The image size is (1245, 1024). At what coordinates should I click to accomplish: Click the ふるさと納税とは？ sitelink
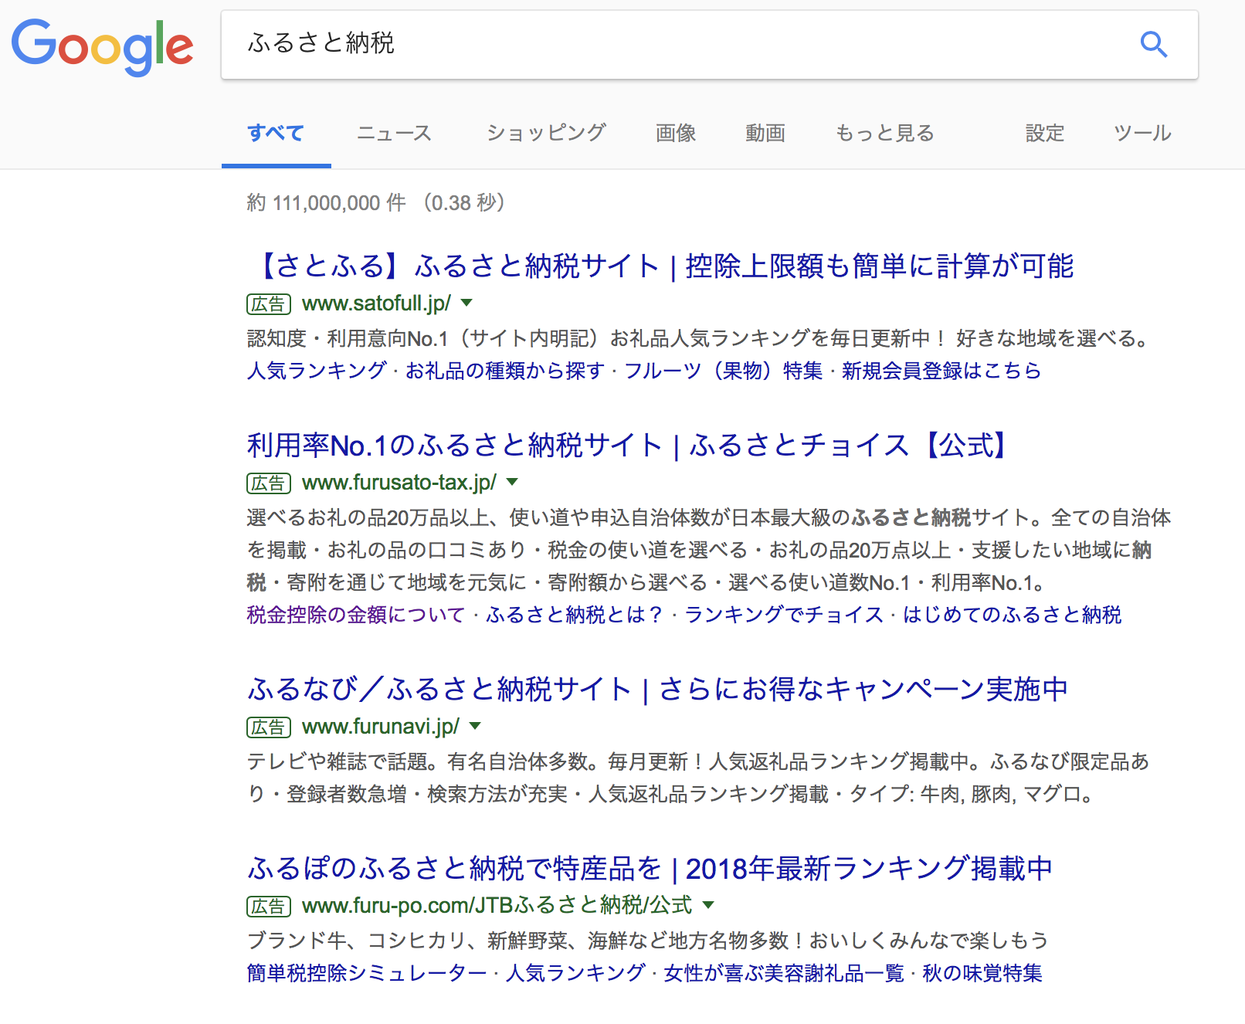point(575,615)
